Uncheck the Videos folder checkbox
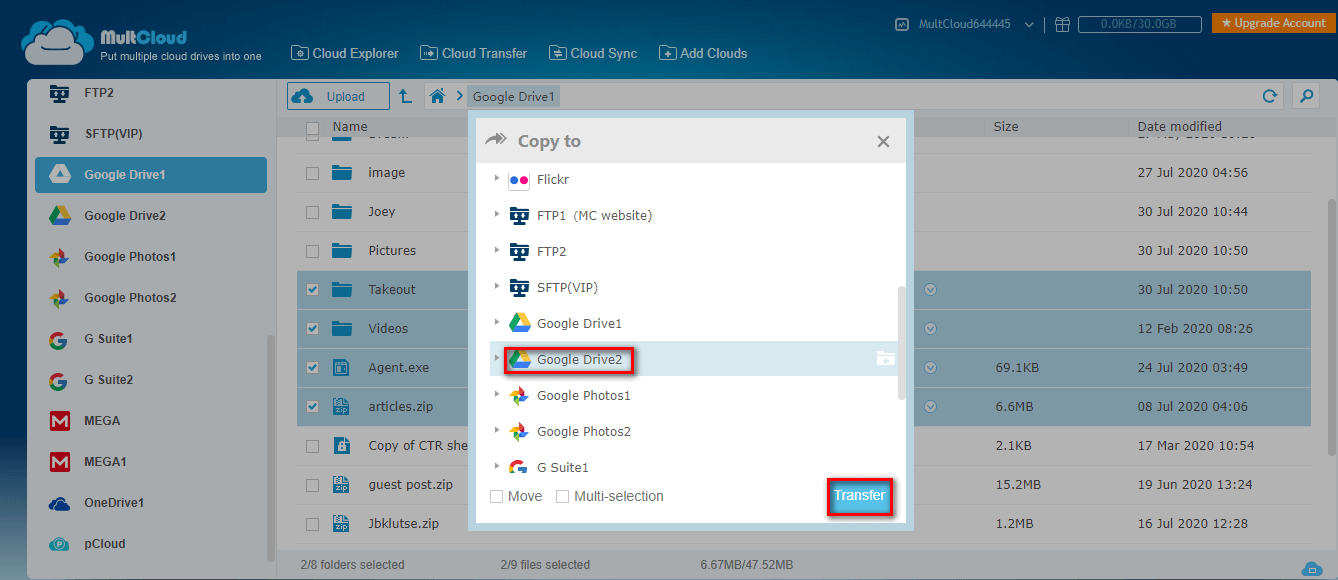Viewport: 1338px width, 580px height. pyautogui.click(x=313, y=329)
